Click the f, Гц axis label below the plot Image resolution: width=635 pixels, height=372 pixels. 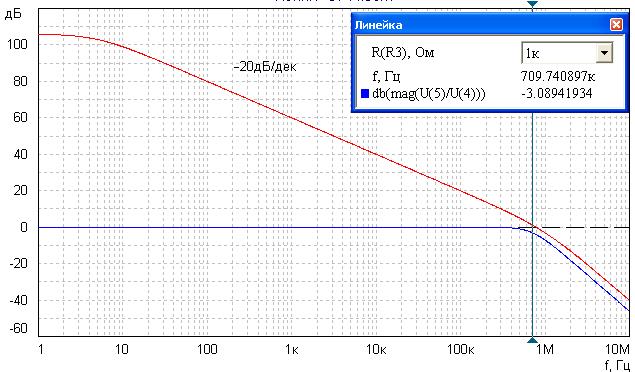pos(617,366)
